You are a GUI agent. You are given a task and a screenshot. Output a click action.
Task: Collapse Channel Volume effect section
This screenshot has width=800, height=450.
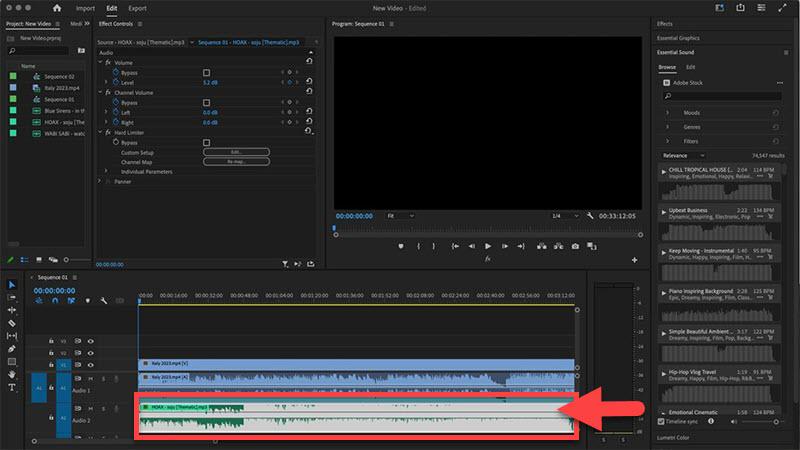pyautogui.click(x=101, y=92)
